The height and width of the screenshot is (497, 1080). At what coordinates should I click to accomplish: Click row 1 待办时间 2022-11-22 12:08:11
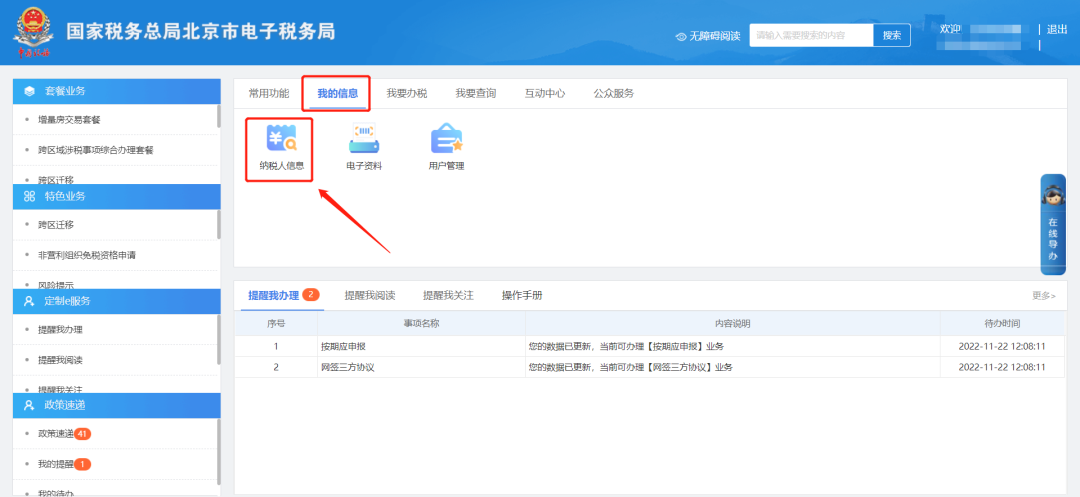(x=1002, y=346)
